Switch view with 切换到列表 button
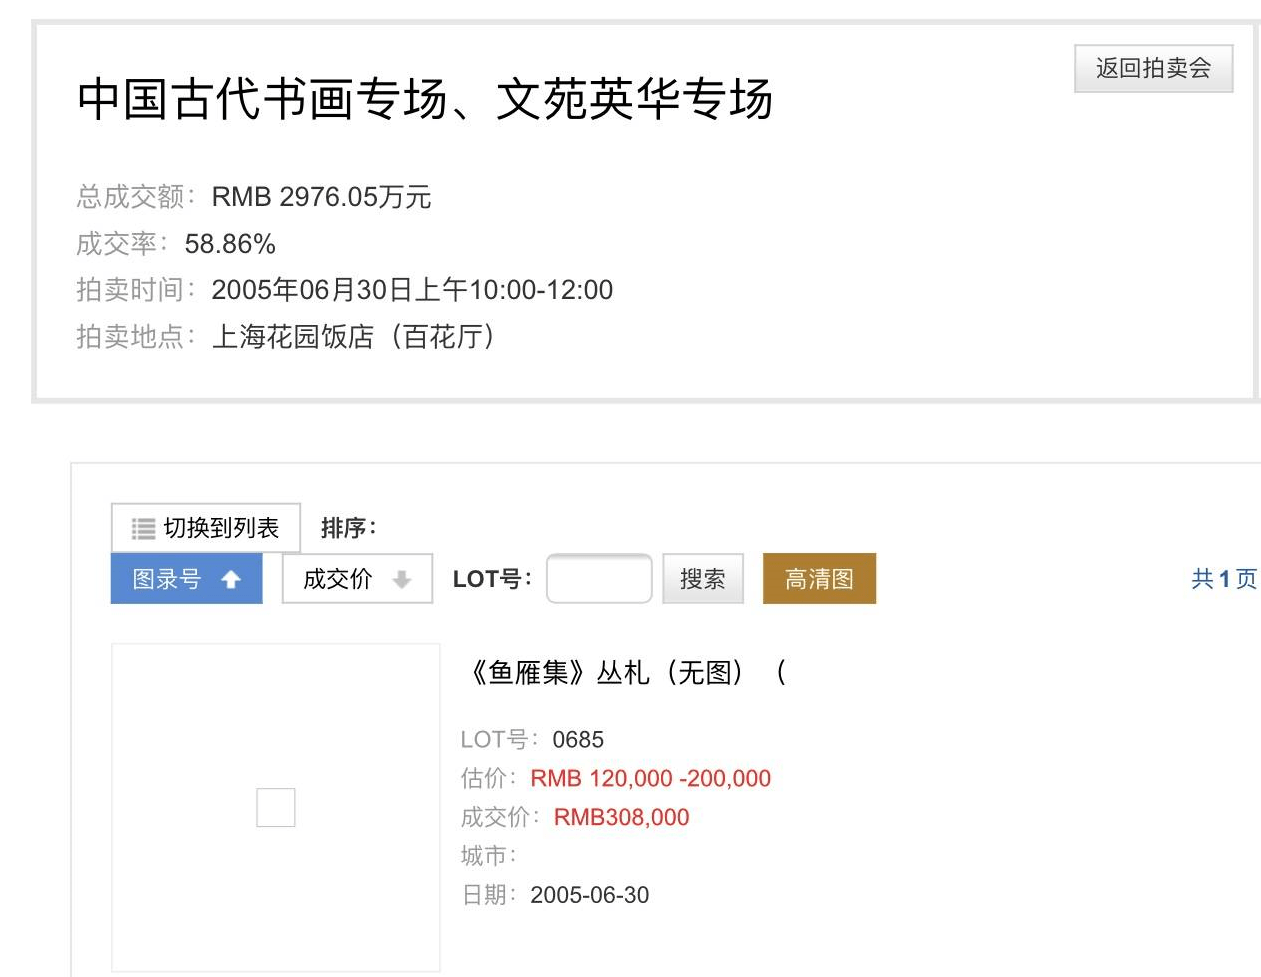Screen dimensions: 1261x977 tap(206, 528)
